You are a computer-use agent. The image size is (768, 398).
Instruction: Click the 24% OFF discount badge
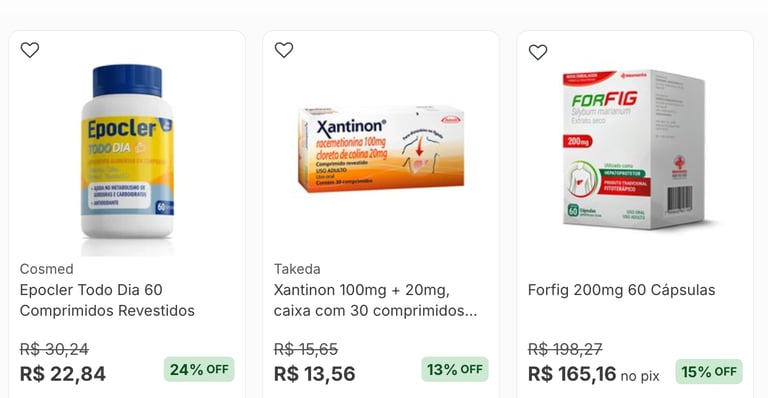(199, 369)
